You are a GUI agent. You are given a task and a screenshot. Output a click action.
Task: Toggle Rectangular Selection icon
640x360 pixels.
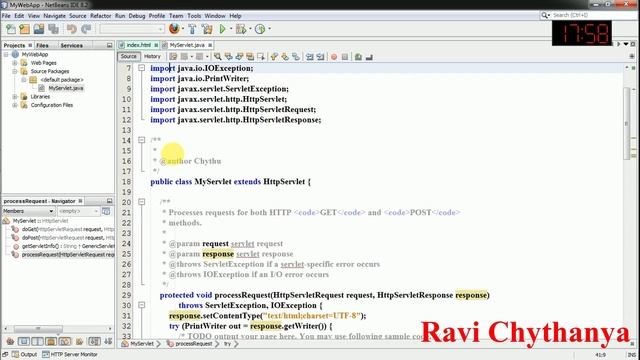coord(260,57)
